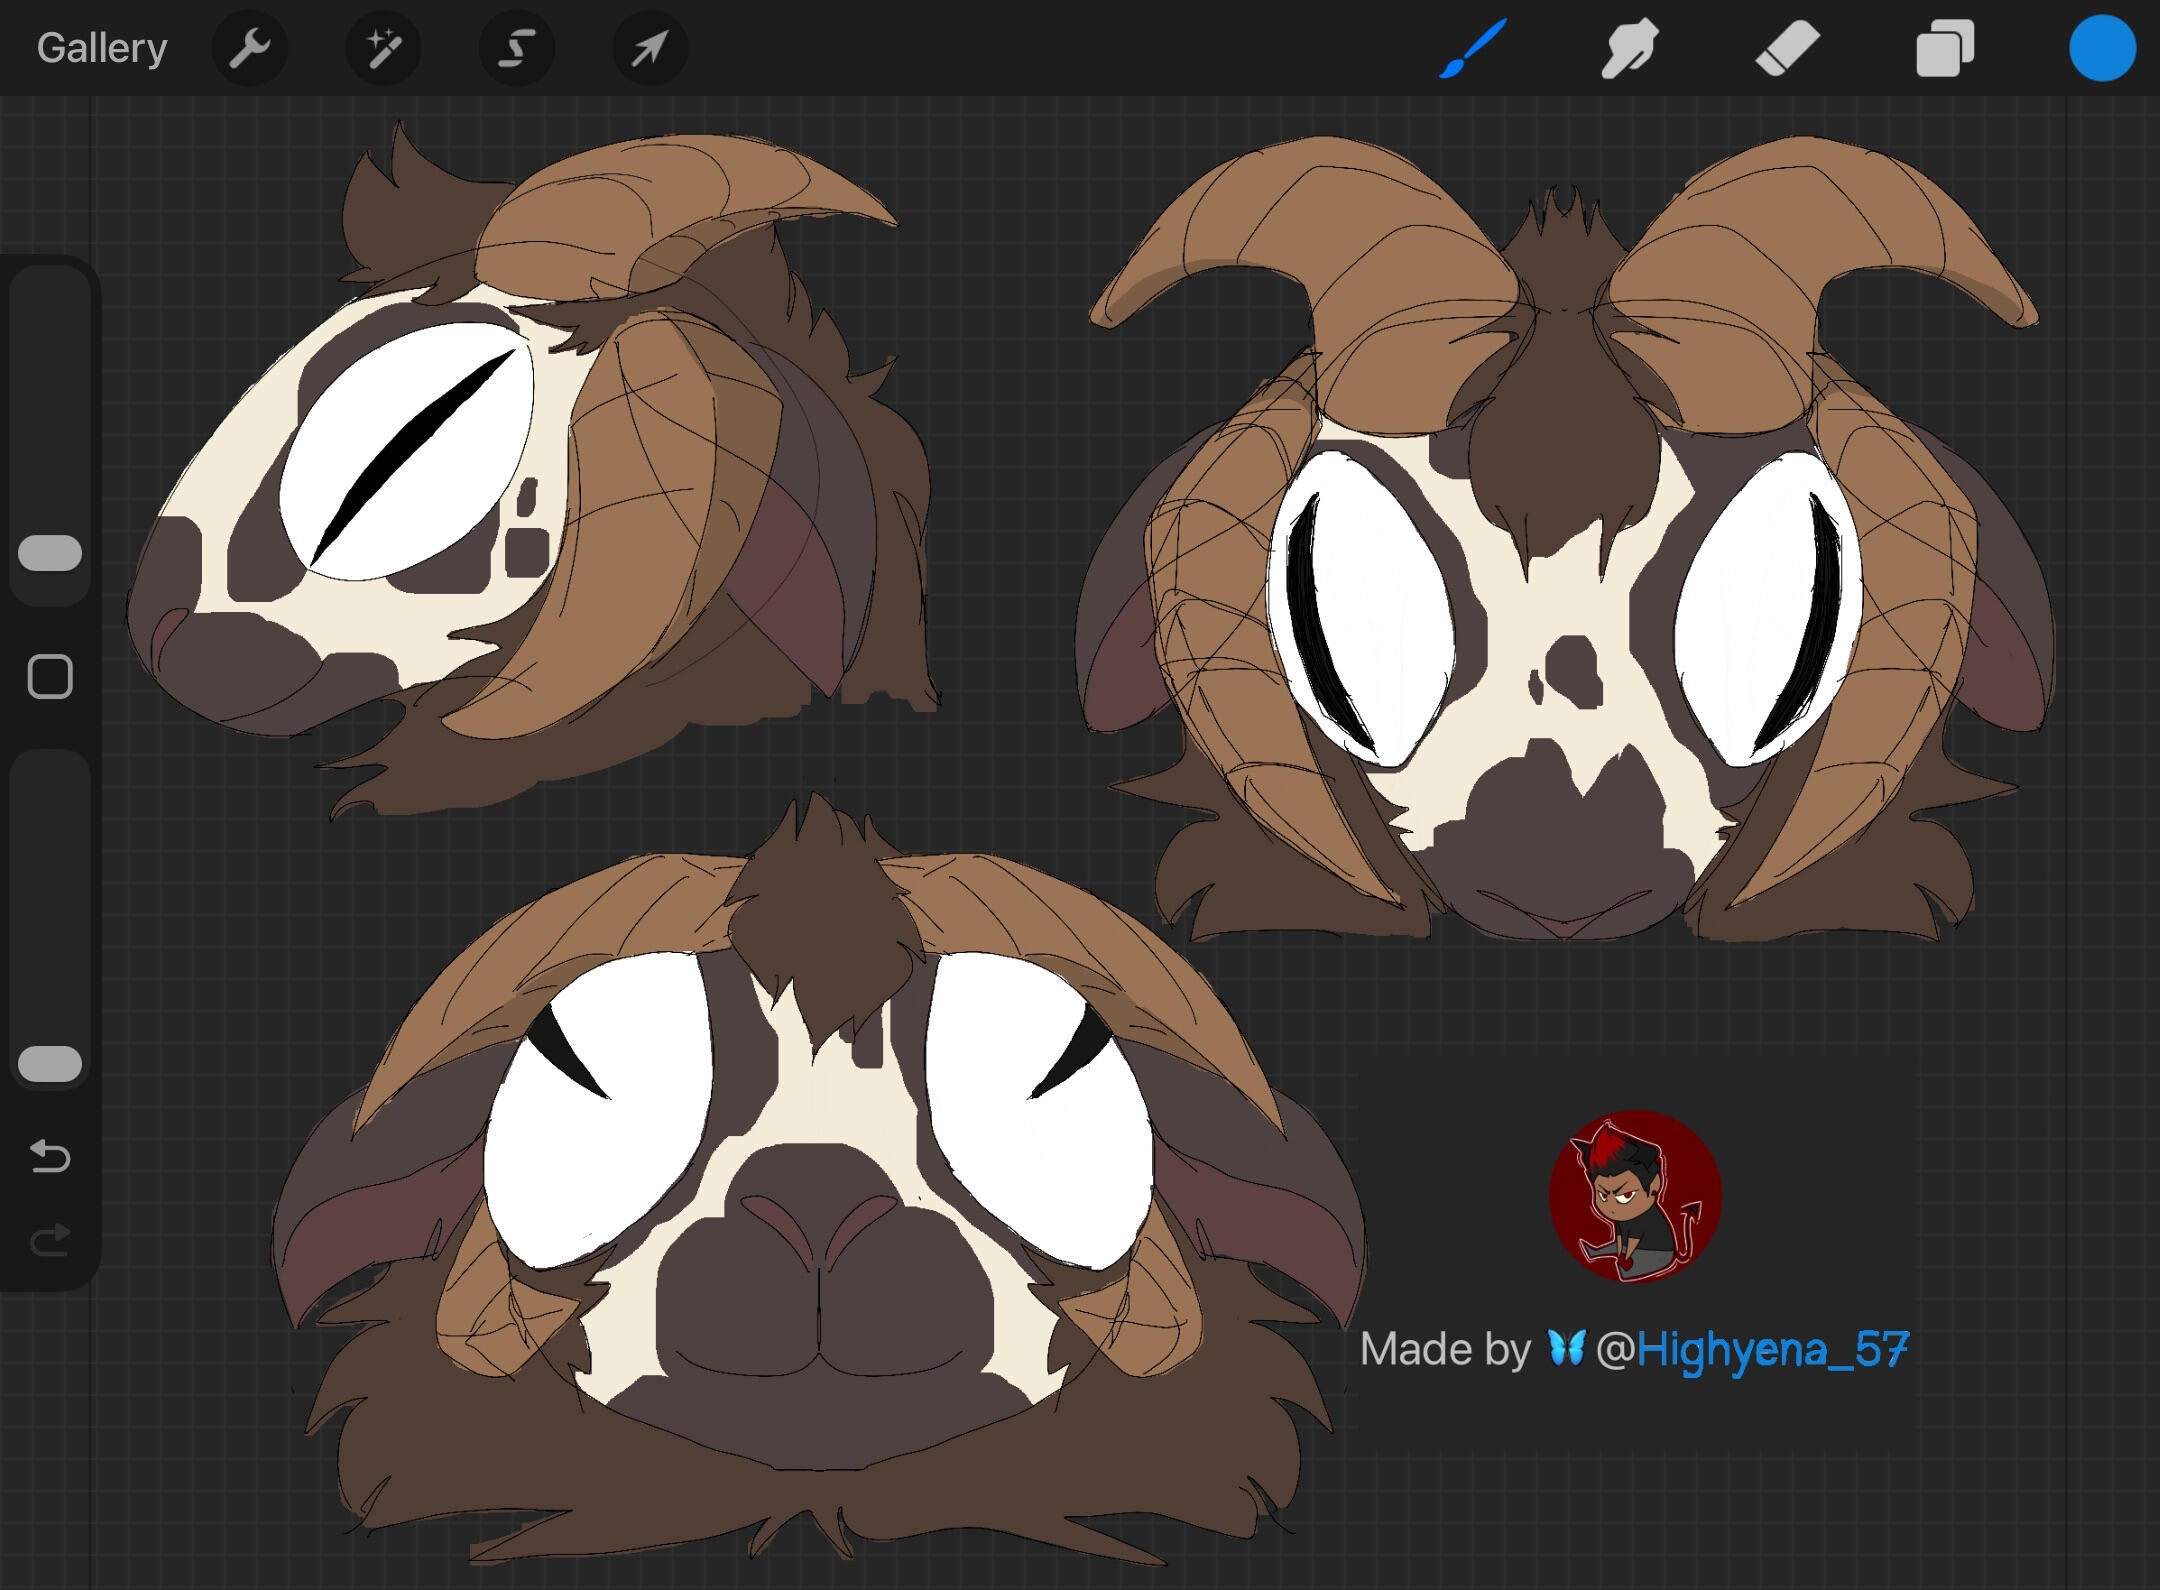This screenshot has height=1590, width=2160.
Task: Open the blue active color picker
Action: pos(2101,48)
